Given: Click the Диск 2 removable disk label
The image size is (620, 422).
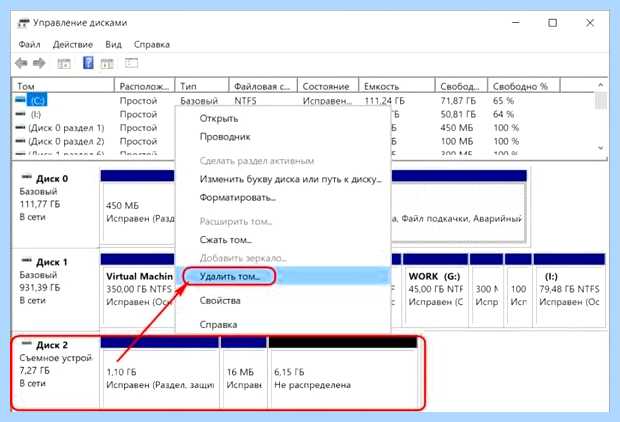Looking at the screenshot, I should [52, 345].
